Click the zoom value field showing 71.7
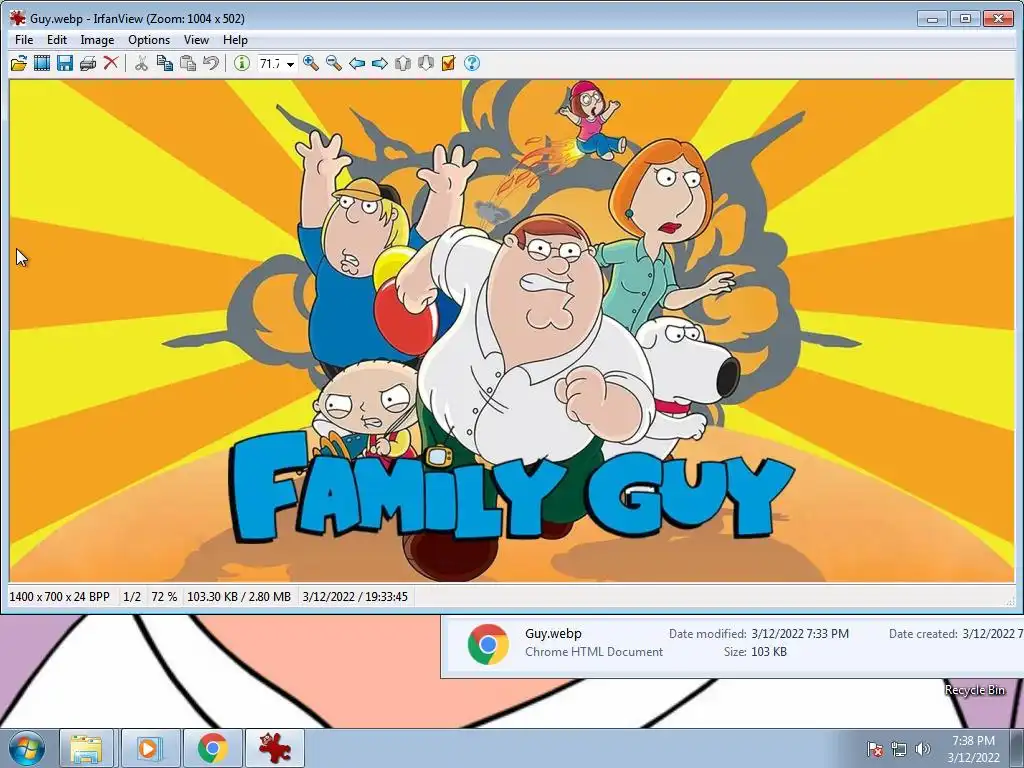This screenshot has height=768, width=1024. point(270,63)
